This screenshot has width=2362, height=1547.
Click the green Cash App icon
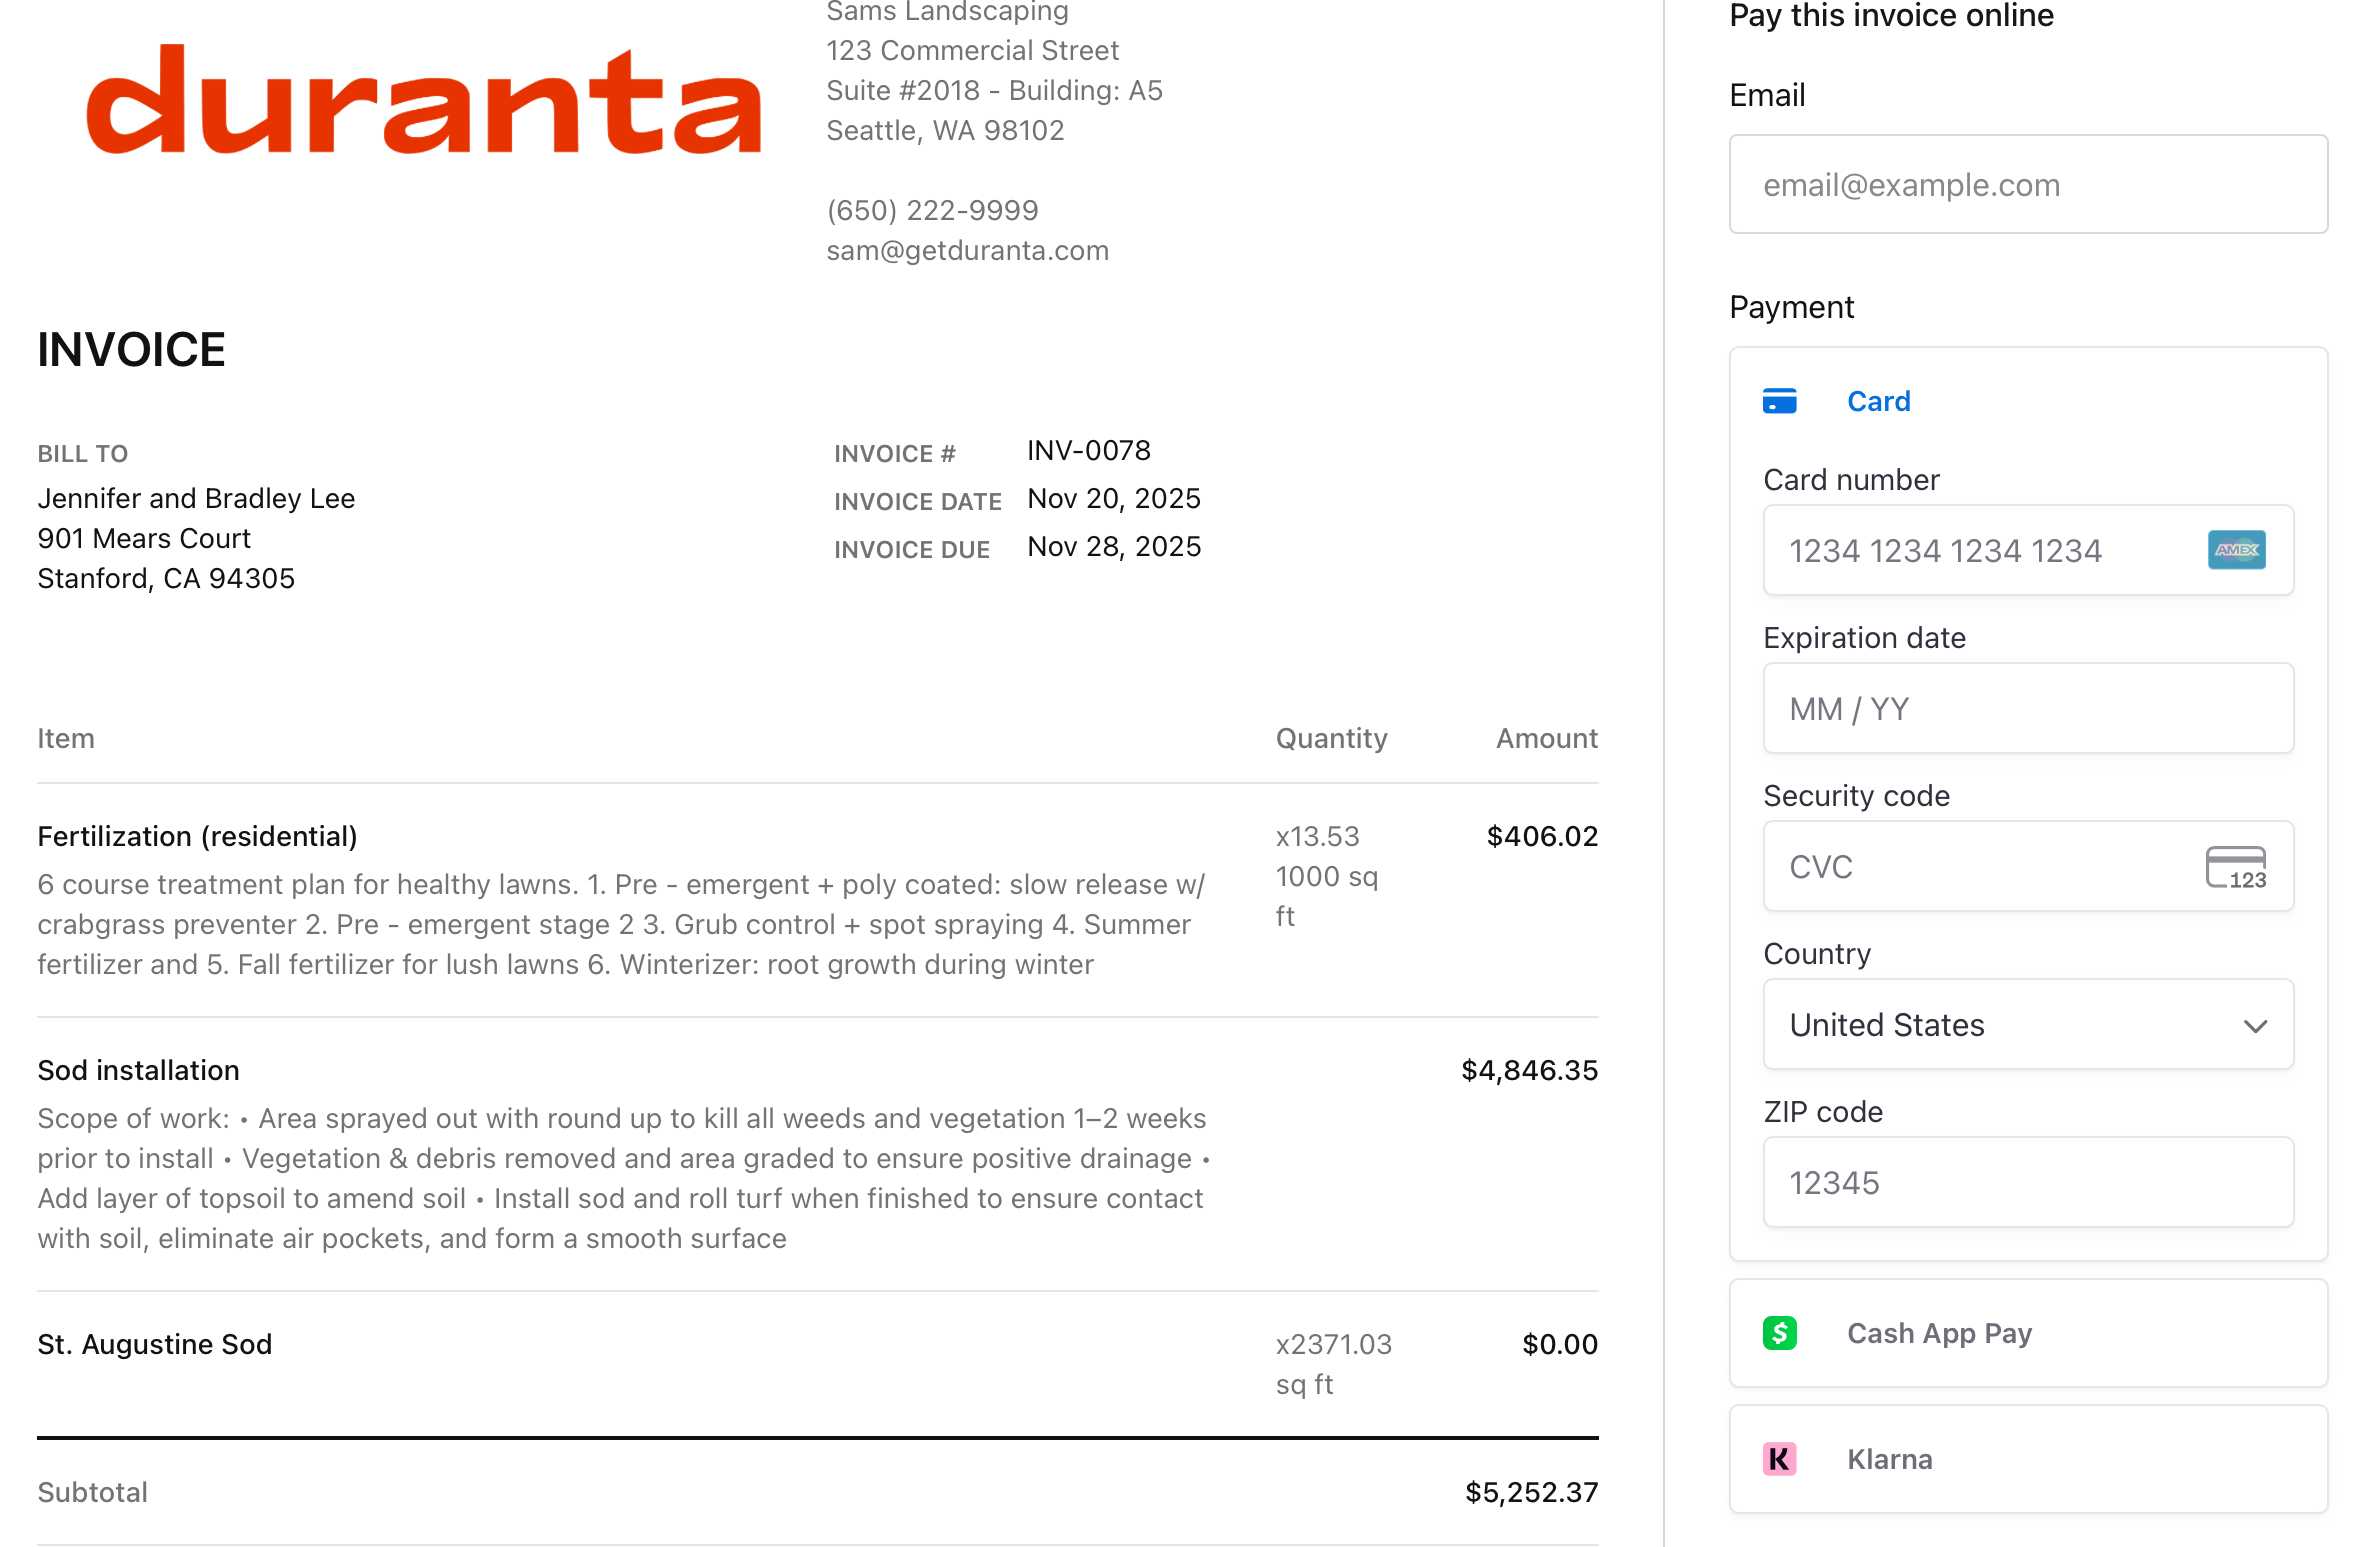point(1779,1333)
